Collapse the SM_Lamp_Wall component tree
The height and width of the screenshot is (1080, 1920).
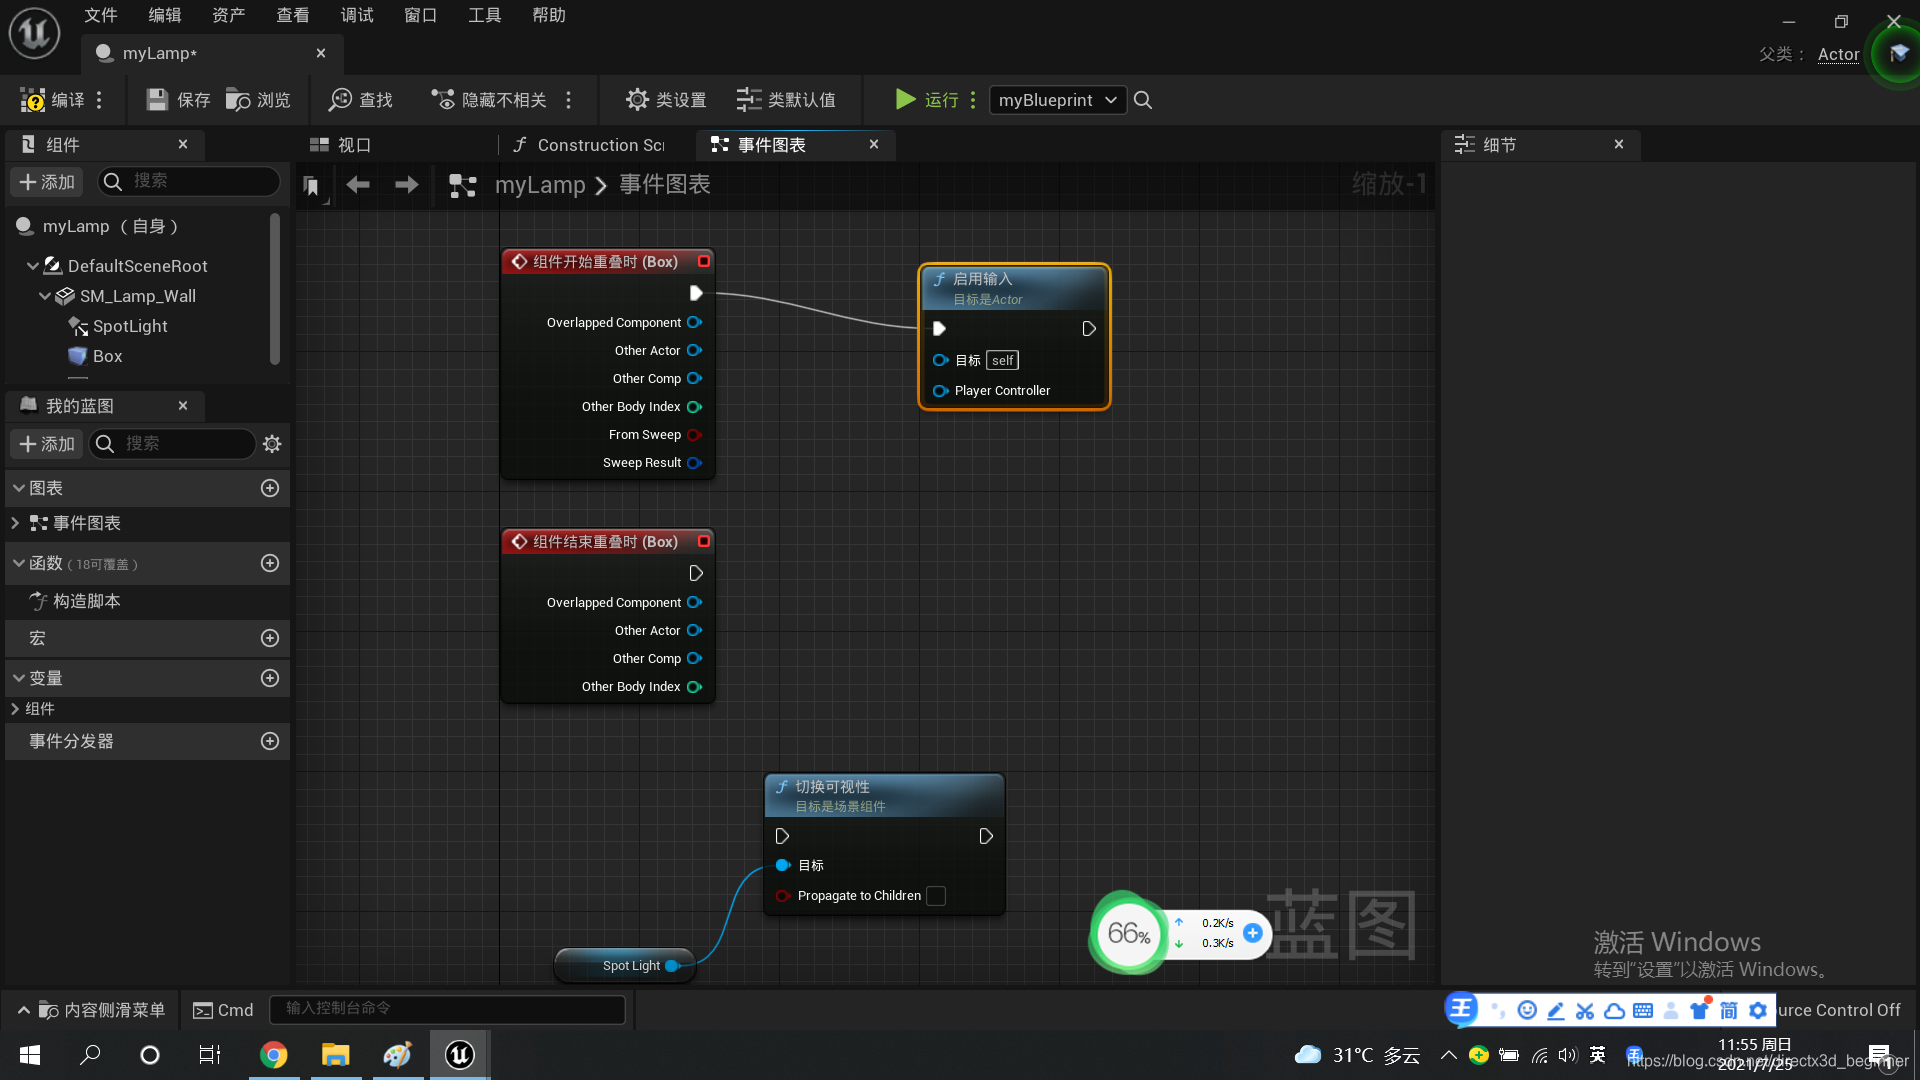(45, 296)
